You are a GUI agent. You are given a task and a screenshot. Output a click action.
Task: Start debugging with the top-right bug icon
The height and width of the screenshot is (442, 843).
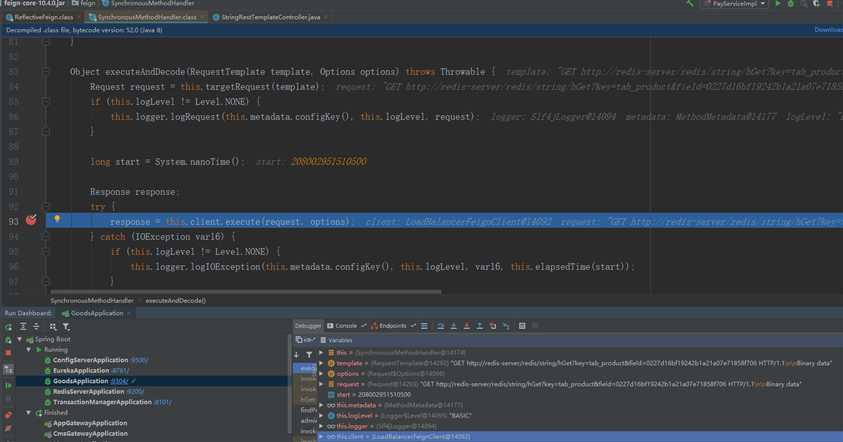tap(790, 4)
